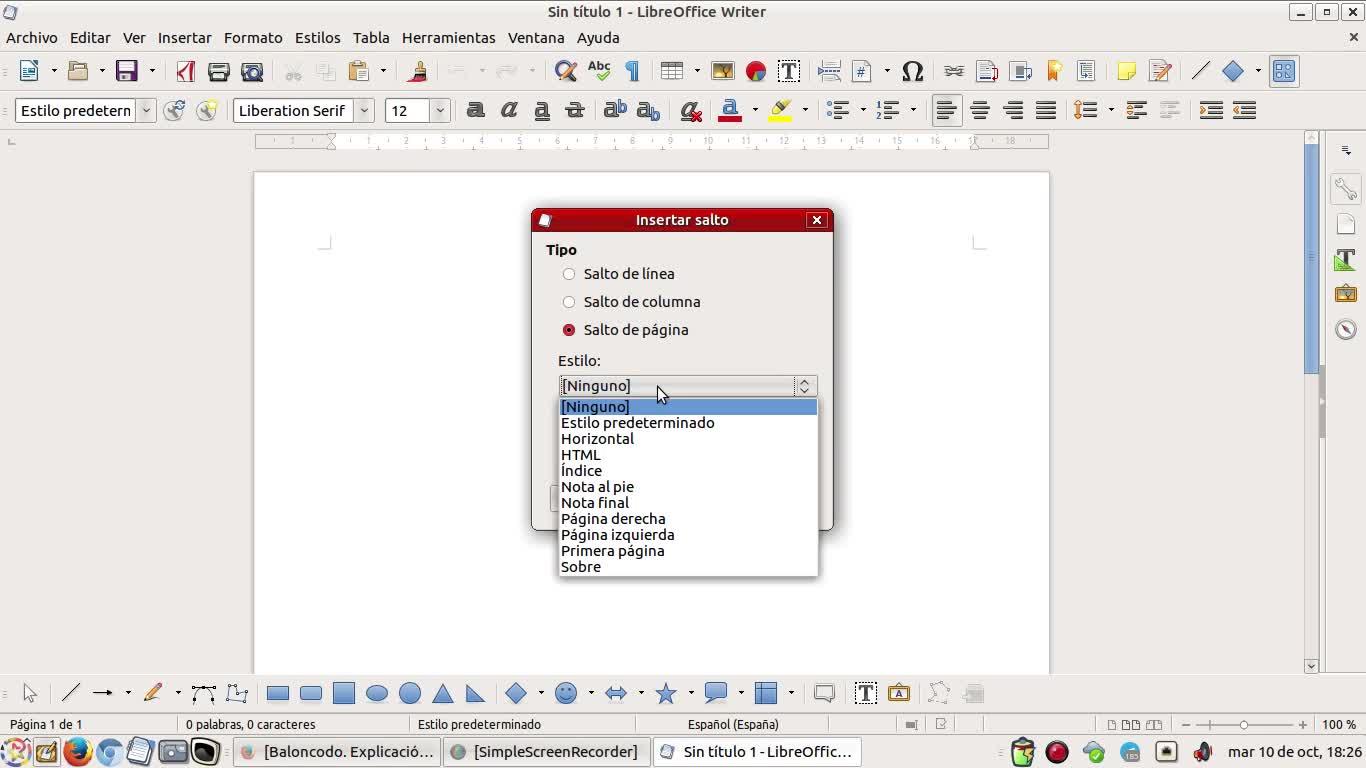Open the special character Omega icon
Screen dimensions: 1366x768
pyautogui.click(x=912, y=71)
